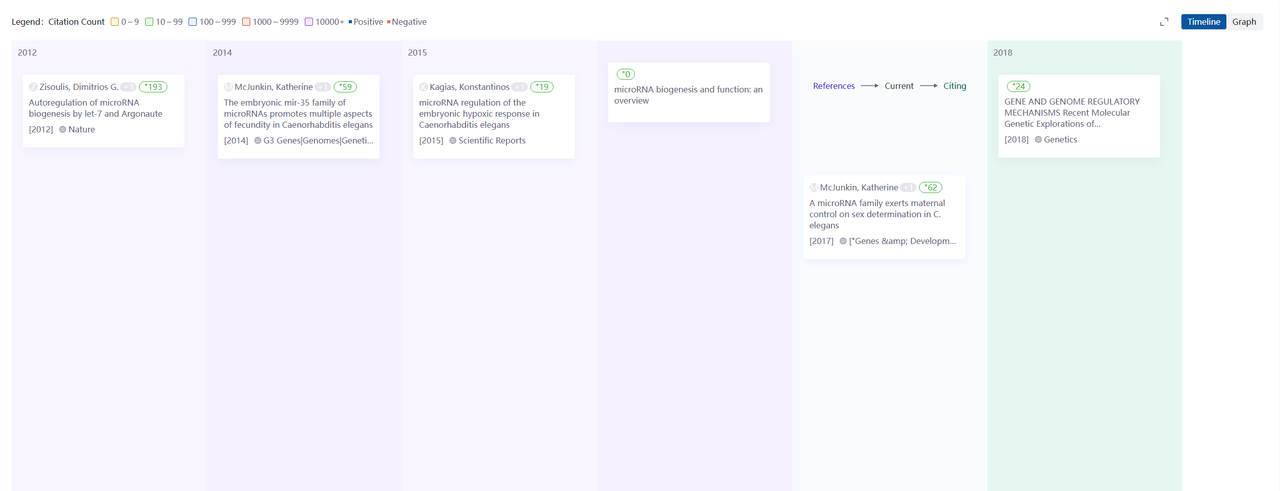Click the G3 Genes|Genomes|Geneti... journal name
The image size is (1280, 491).
318,141
